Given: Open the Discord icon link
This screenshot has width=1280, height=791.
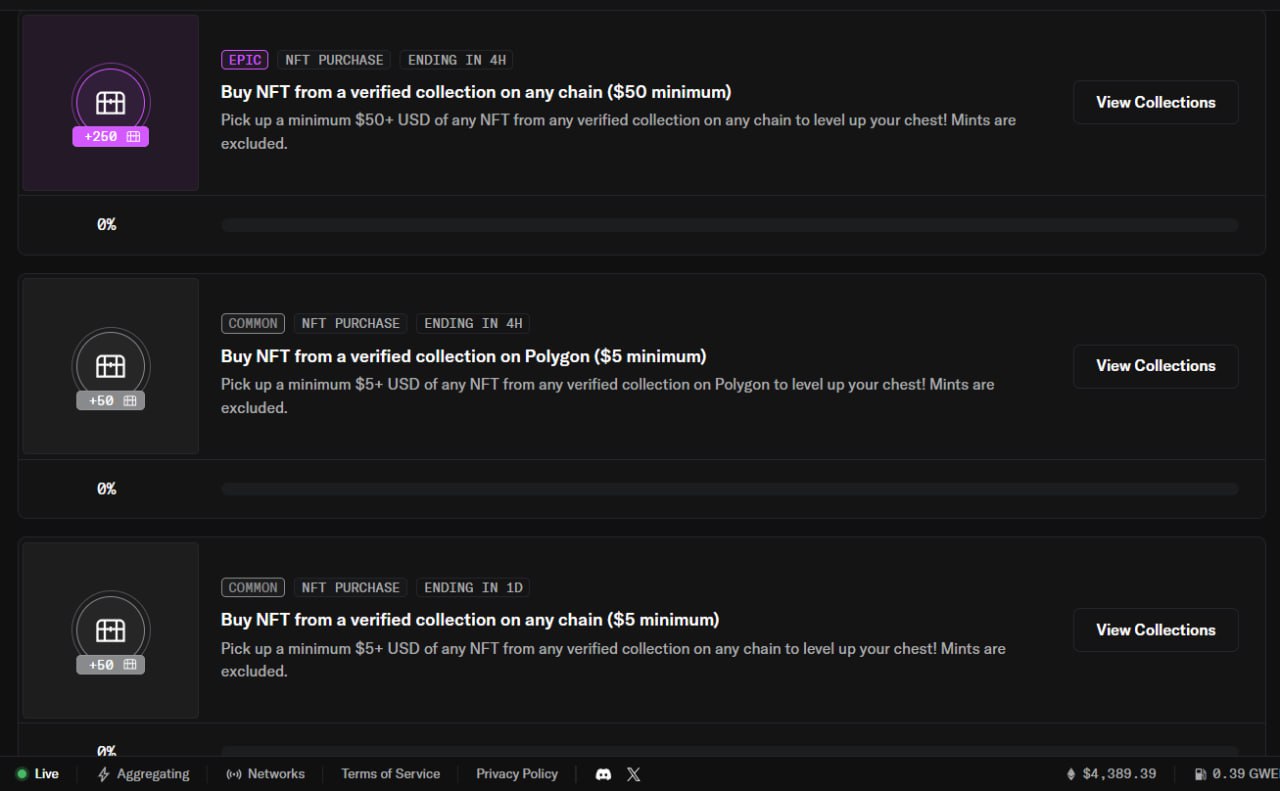Looking at the screenshot, I should 603,774.
